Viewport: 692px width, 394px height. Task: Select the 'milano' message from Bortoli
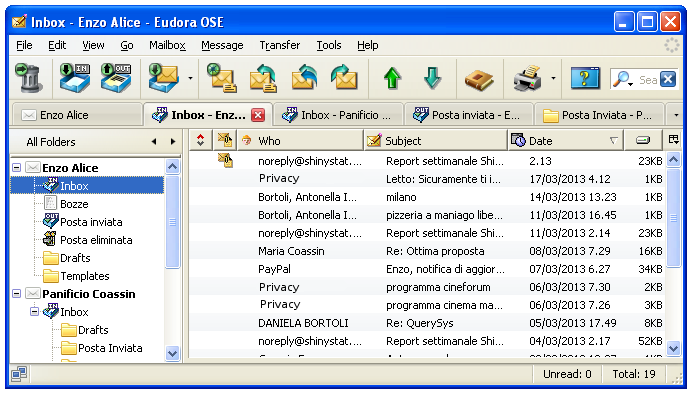[x=428, y=197]
